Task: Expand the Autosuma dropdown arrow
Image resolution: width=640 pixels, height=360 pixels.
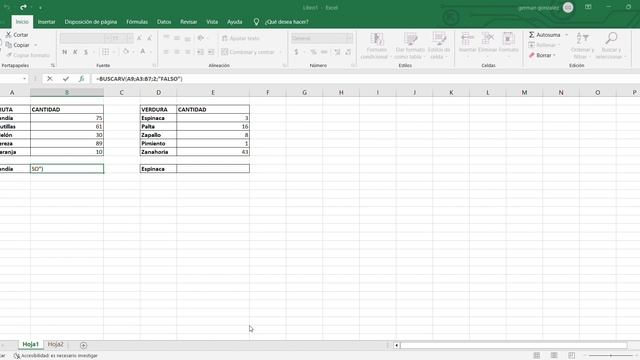Action: pos(567,35)
